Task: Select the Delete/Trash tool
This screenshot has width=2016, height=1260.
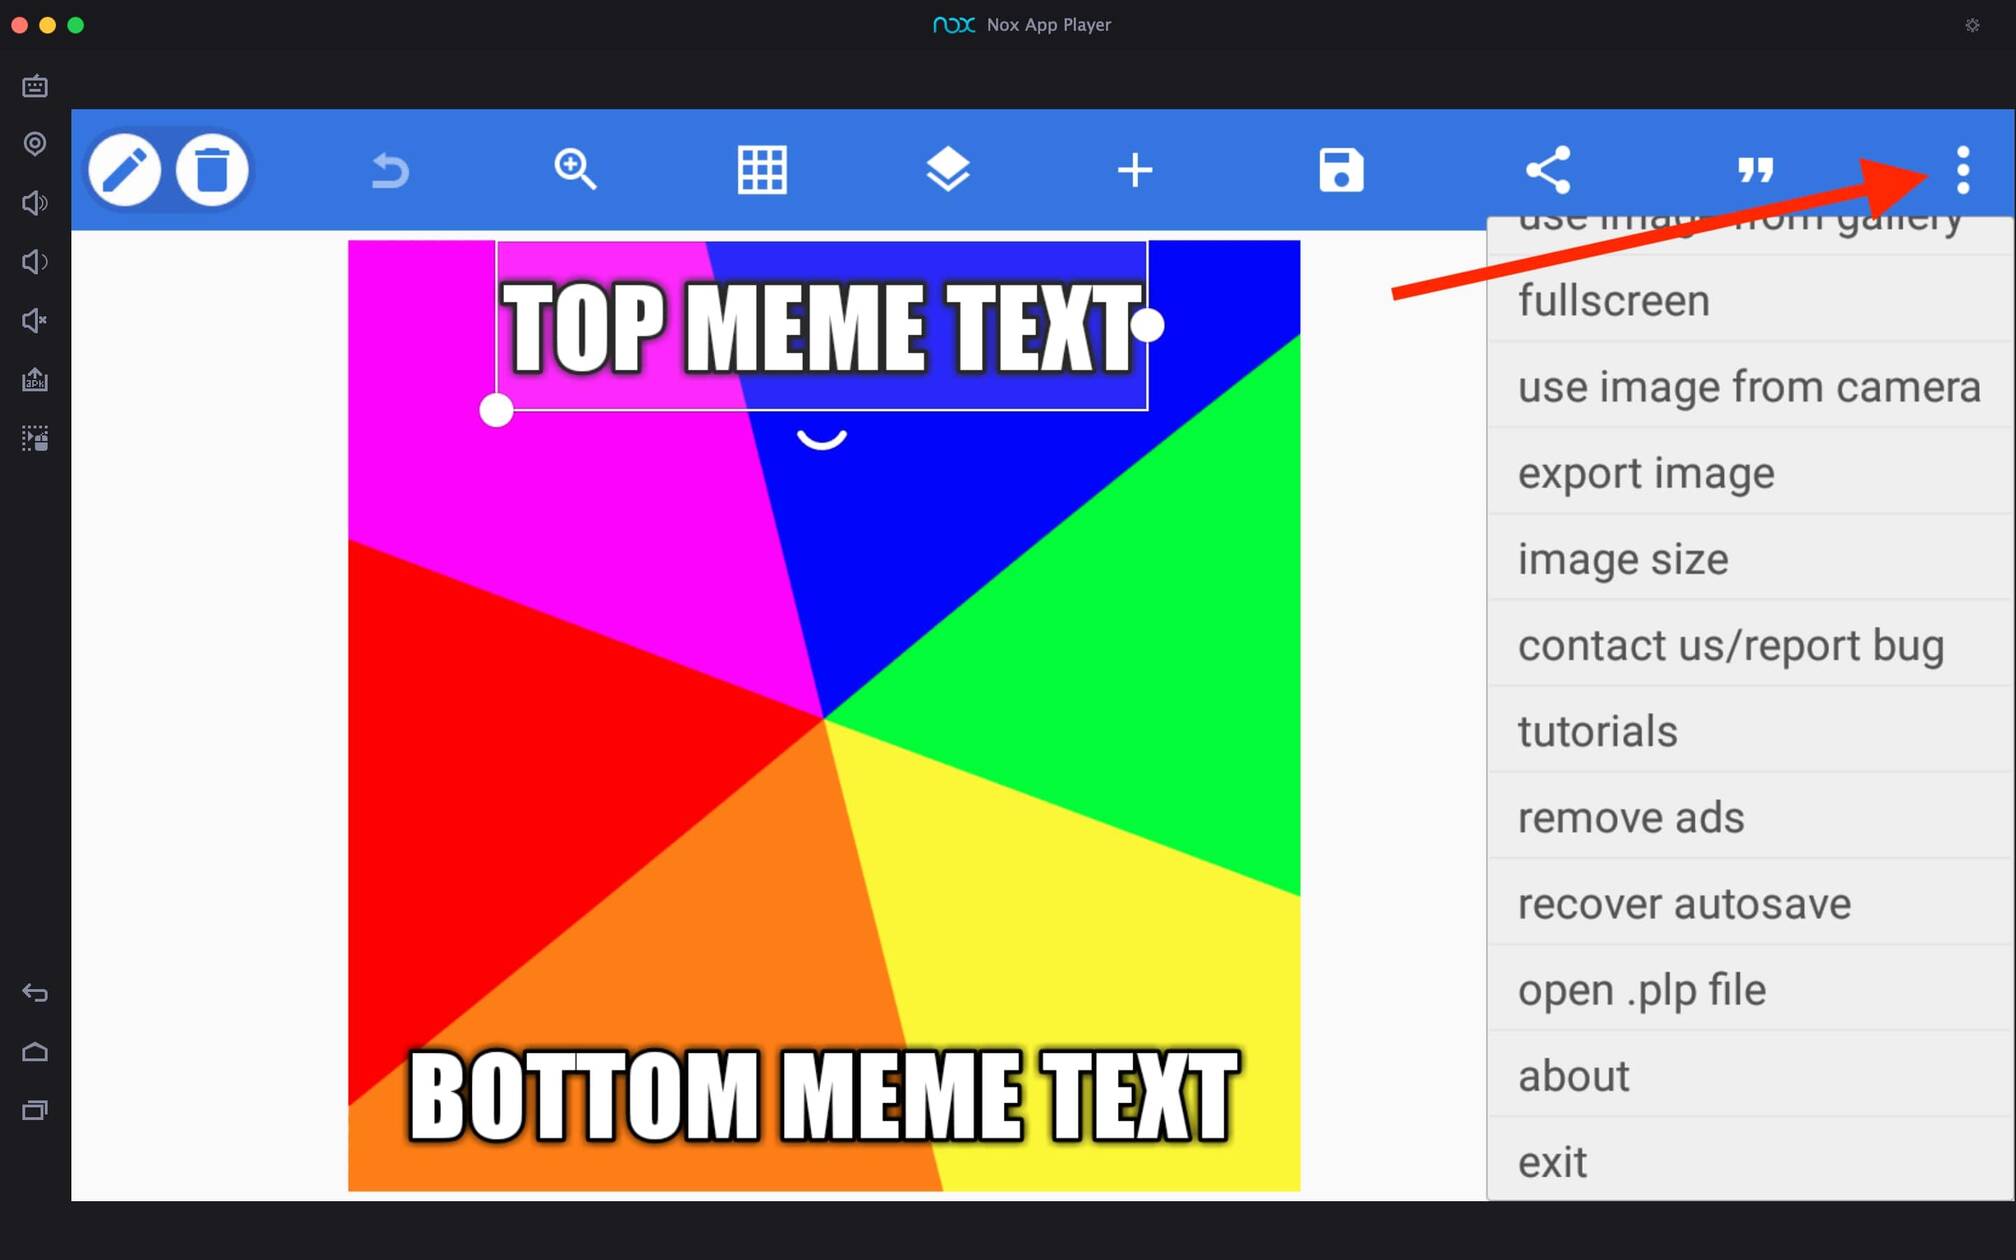Action: point(213,168)
